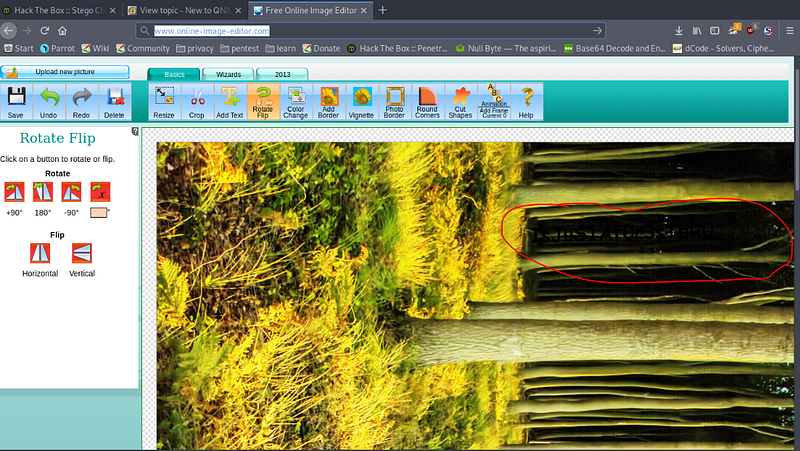The image size is (800, 451).
Task: Open a new browser tab
Action: (383, 10)
